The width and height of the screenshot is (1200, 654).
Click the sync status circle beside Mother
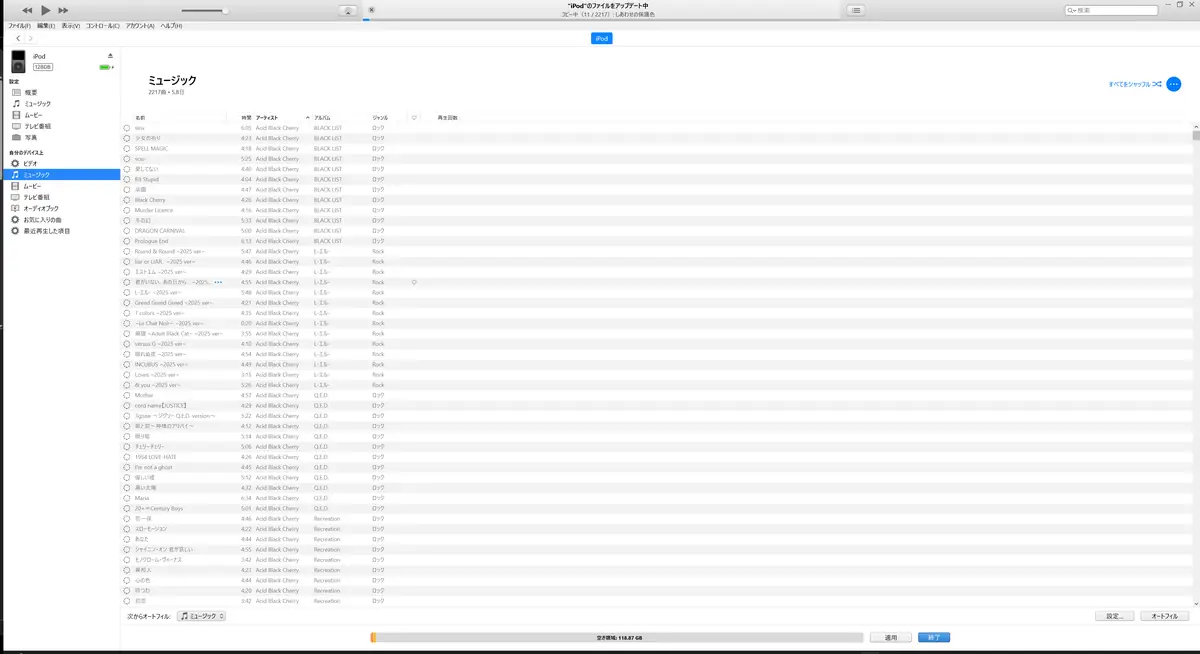click(127, 395)
